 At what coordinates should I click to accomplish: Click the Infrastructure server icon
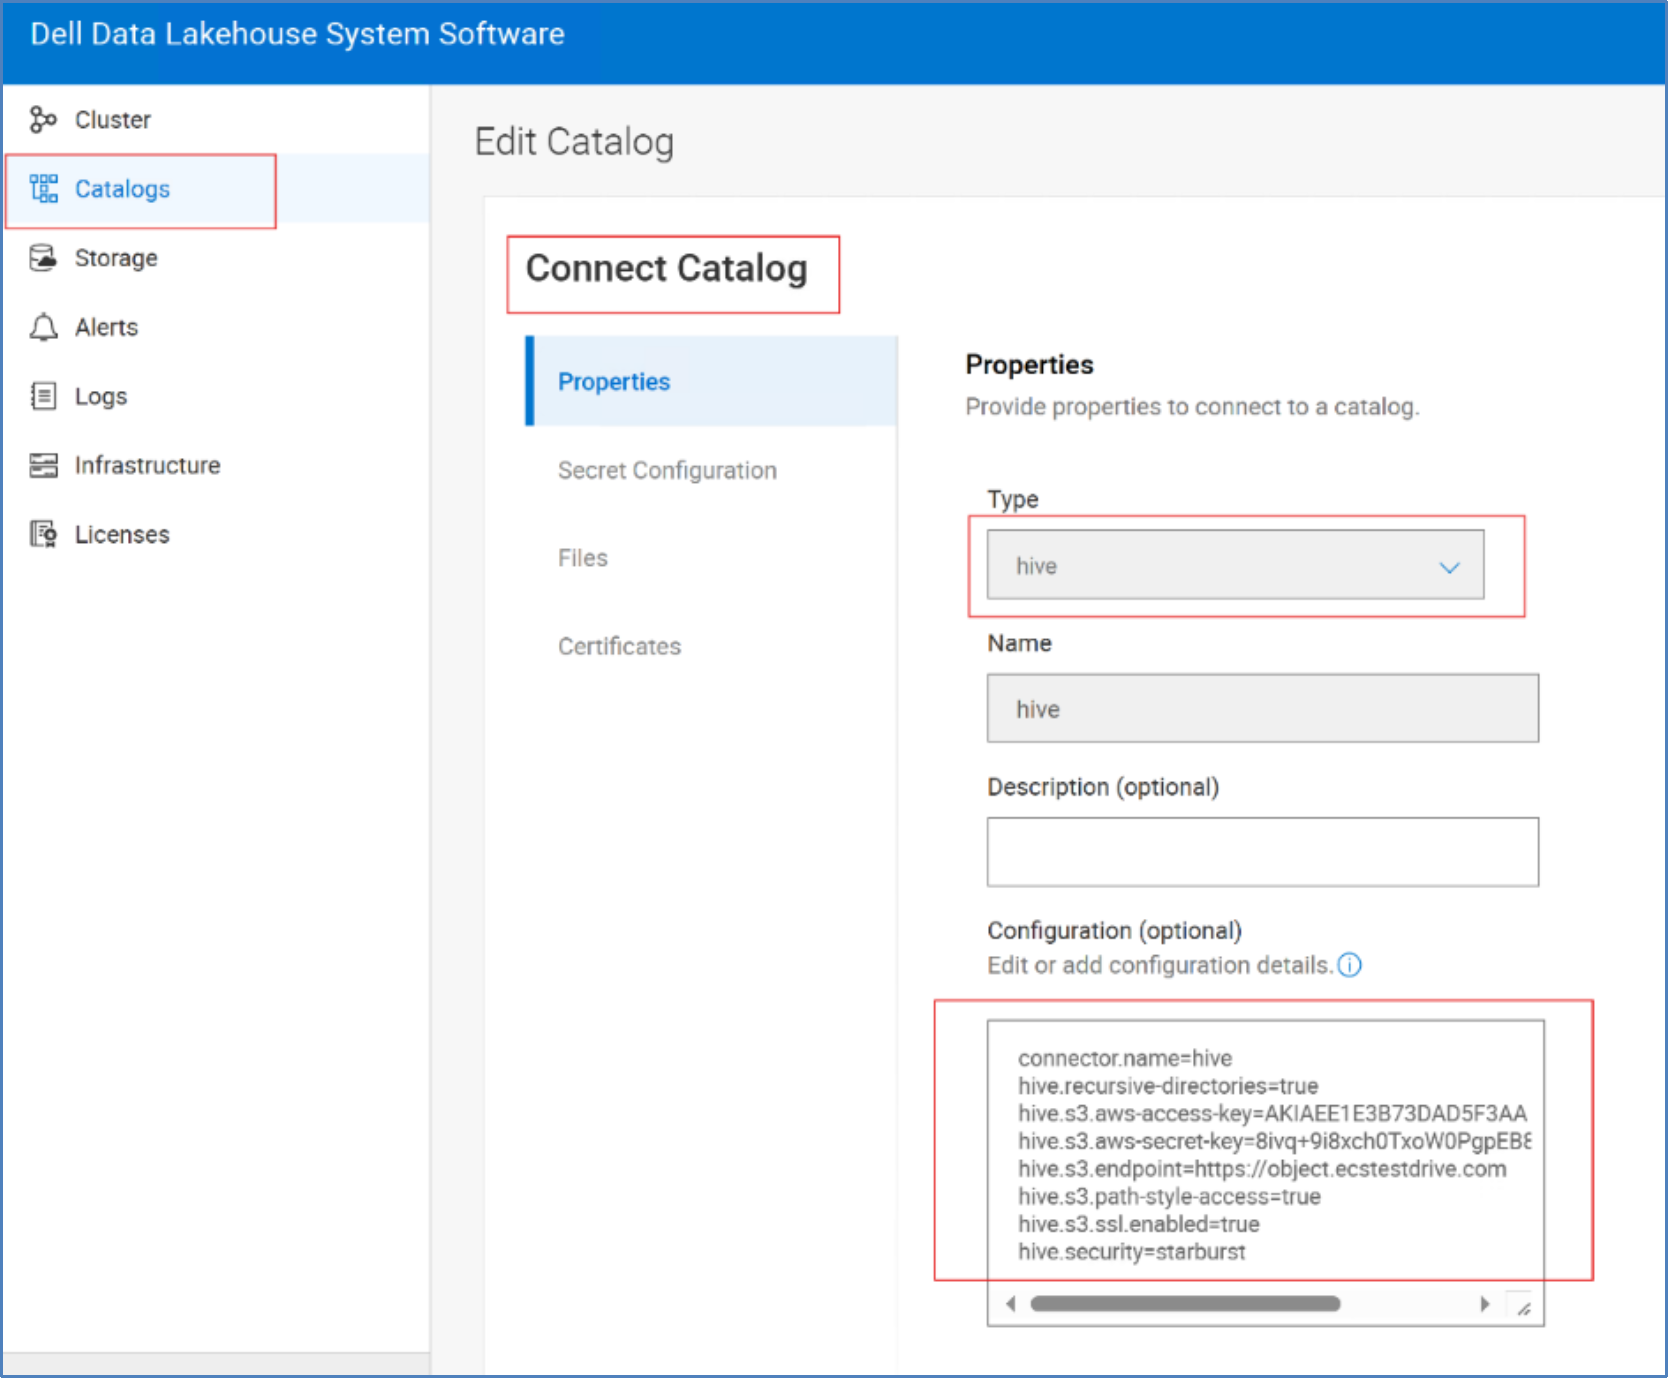click(43, 465)
